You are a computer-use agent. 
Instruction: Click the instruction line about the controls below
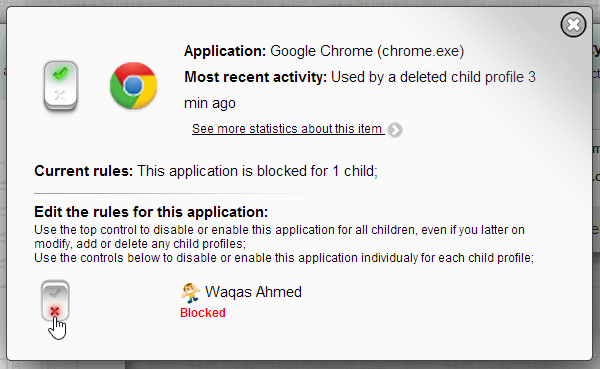coord(284,258)
